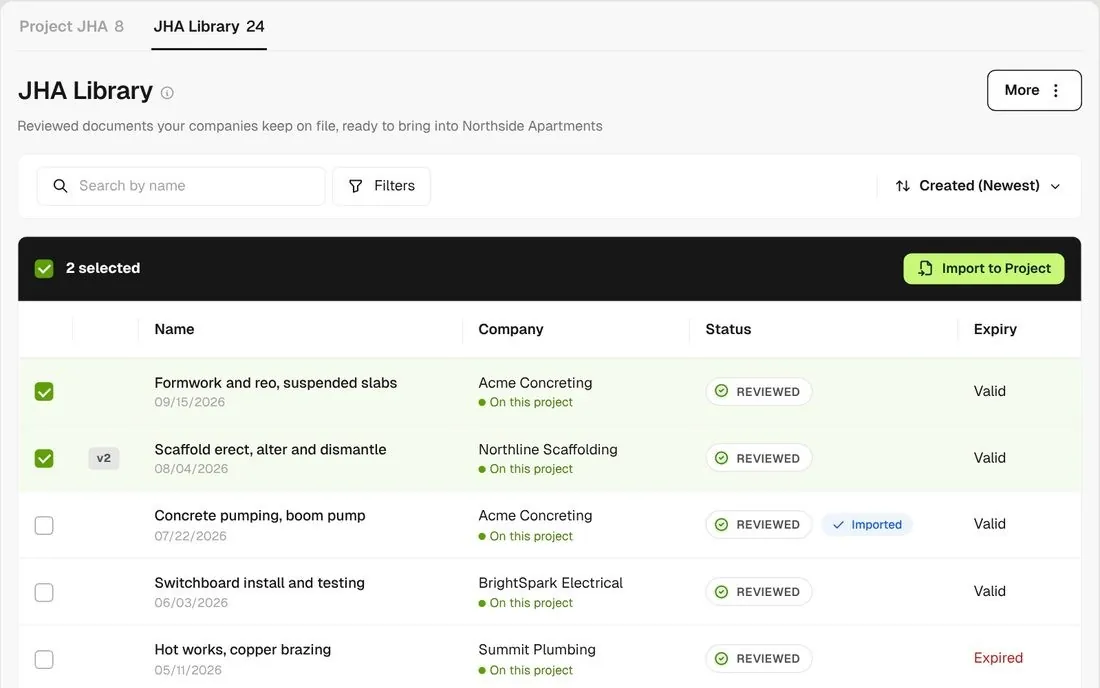Click the Expiry column header
Viewport: 1100px width, 688px height.
pyautogui.click(x=995, y=329)
